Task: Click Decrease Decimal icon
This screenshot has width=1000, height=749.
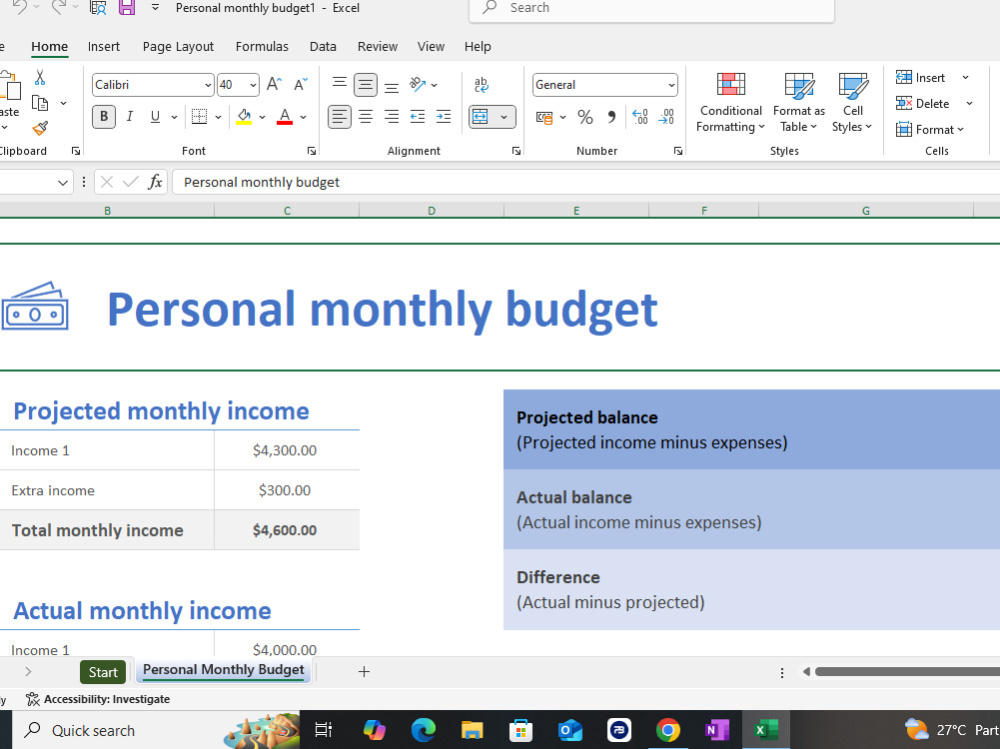Action: click(666, 117)
